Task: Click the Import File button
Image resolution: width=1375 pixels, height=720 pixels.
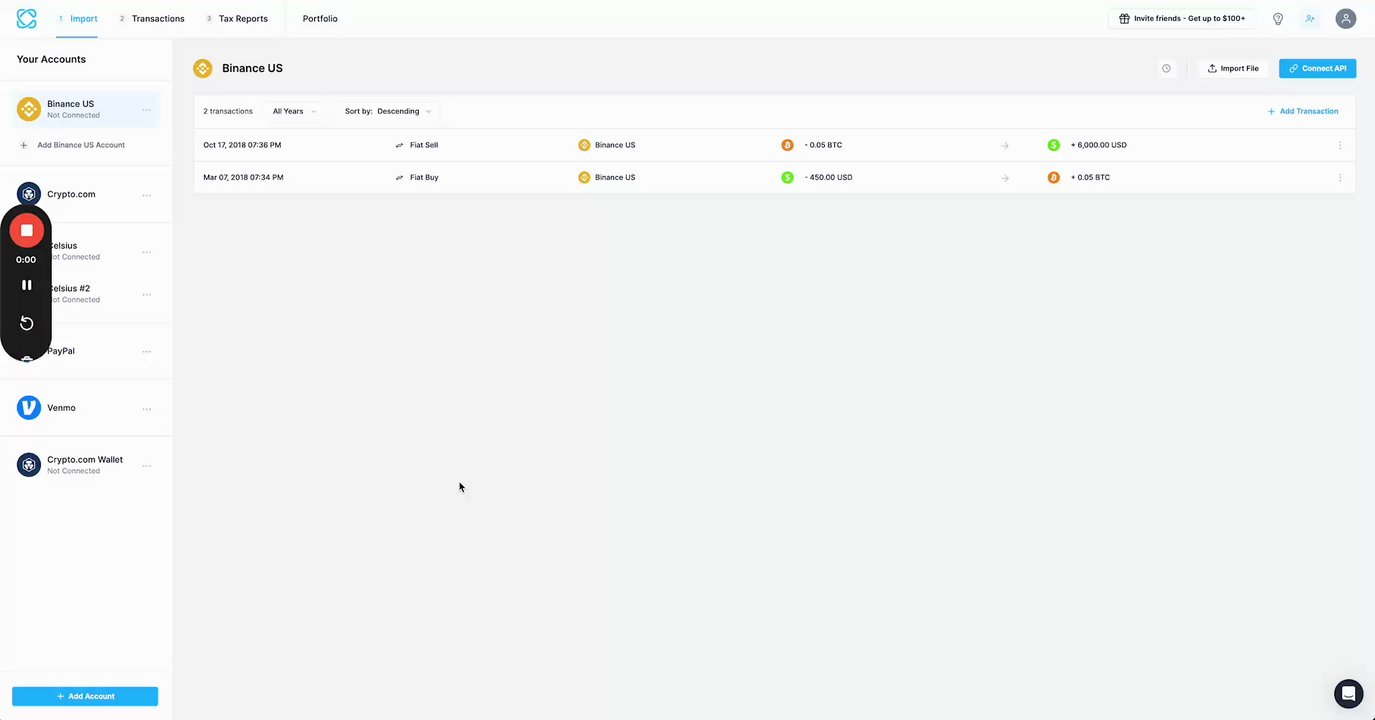Action: tap(1233, 68)
